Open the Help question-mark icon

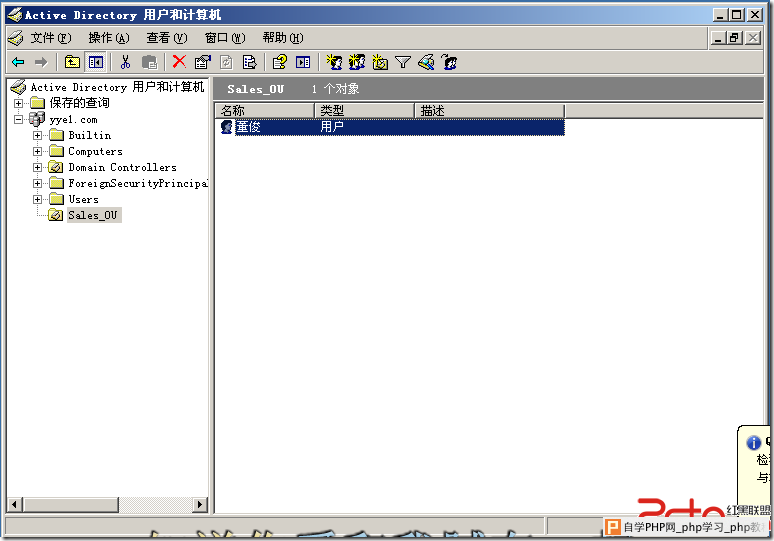[x=280, y=62]
